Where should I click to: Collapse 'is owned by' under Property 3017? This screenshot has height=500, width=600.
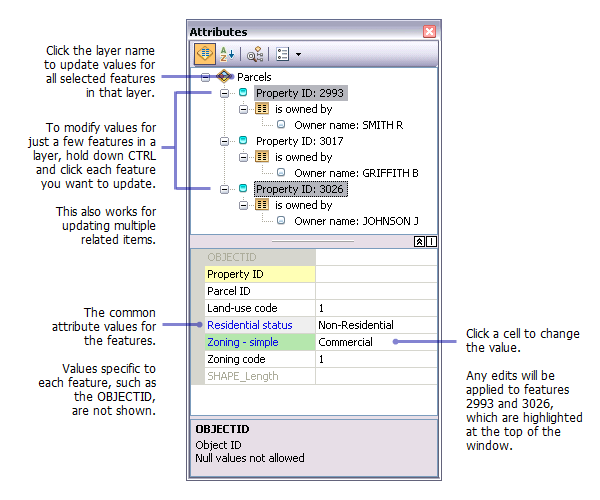tap(243, 157)
